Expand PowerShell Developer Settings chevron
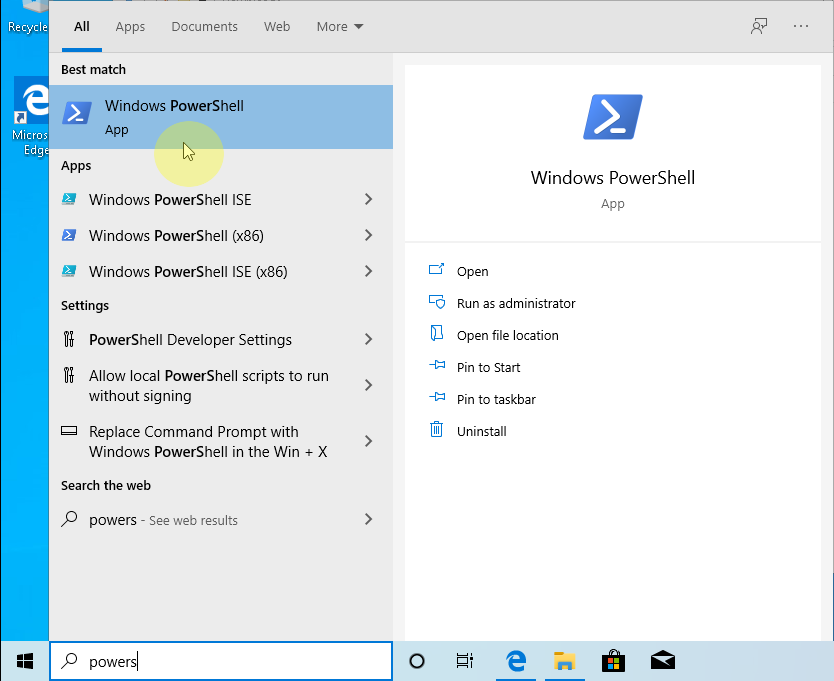The width and height of the screenshot is (834, 681). [369, 339]
